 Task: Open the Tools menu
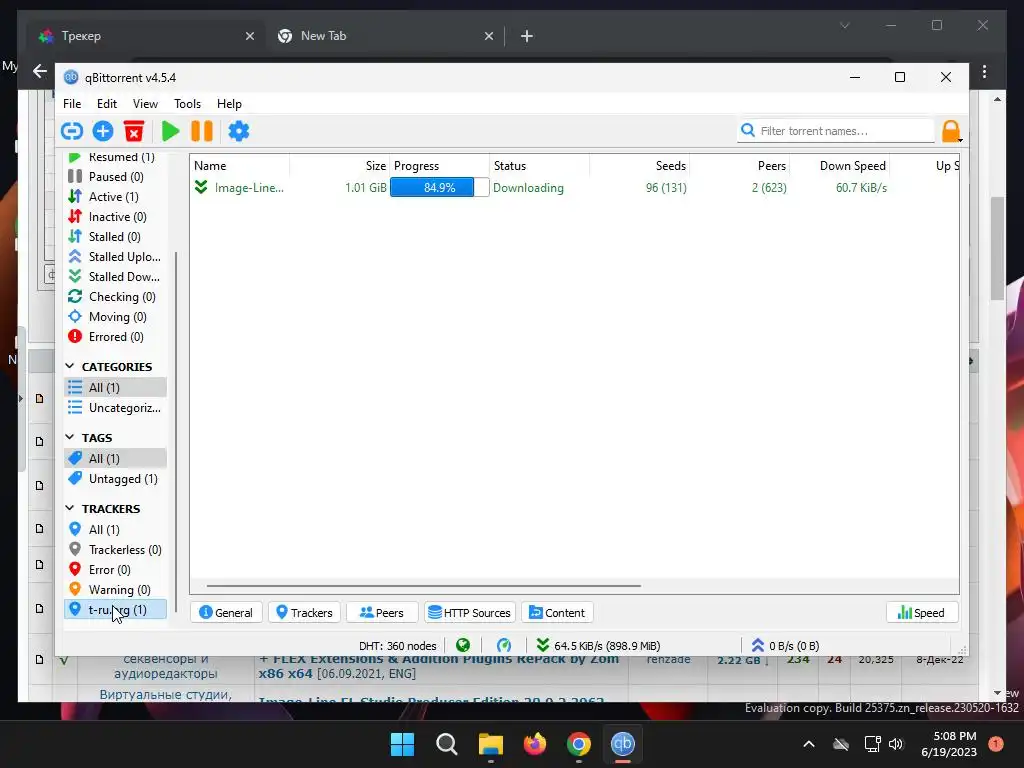(187, 104)
